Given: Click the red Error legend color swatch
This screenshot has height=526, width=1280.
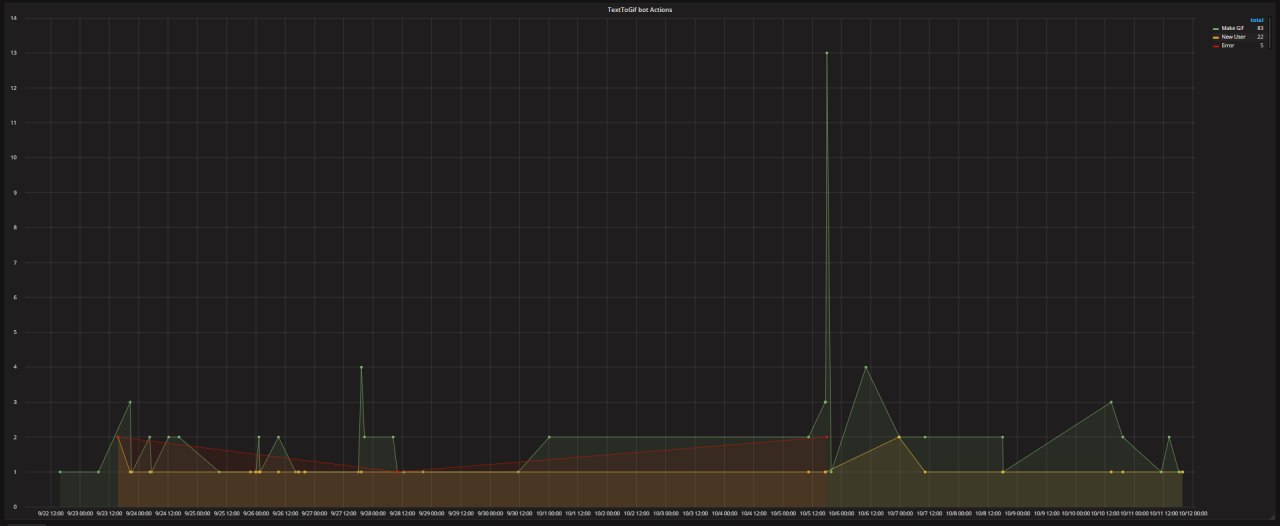Looking at the screenshot, I should [x=1216, y=45].
